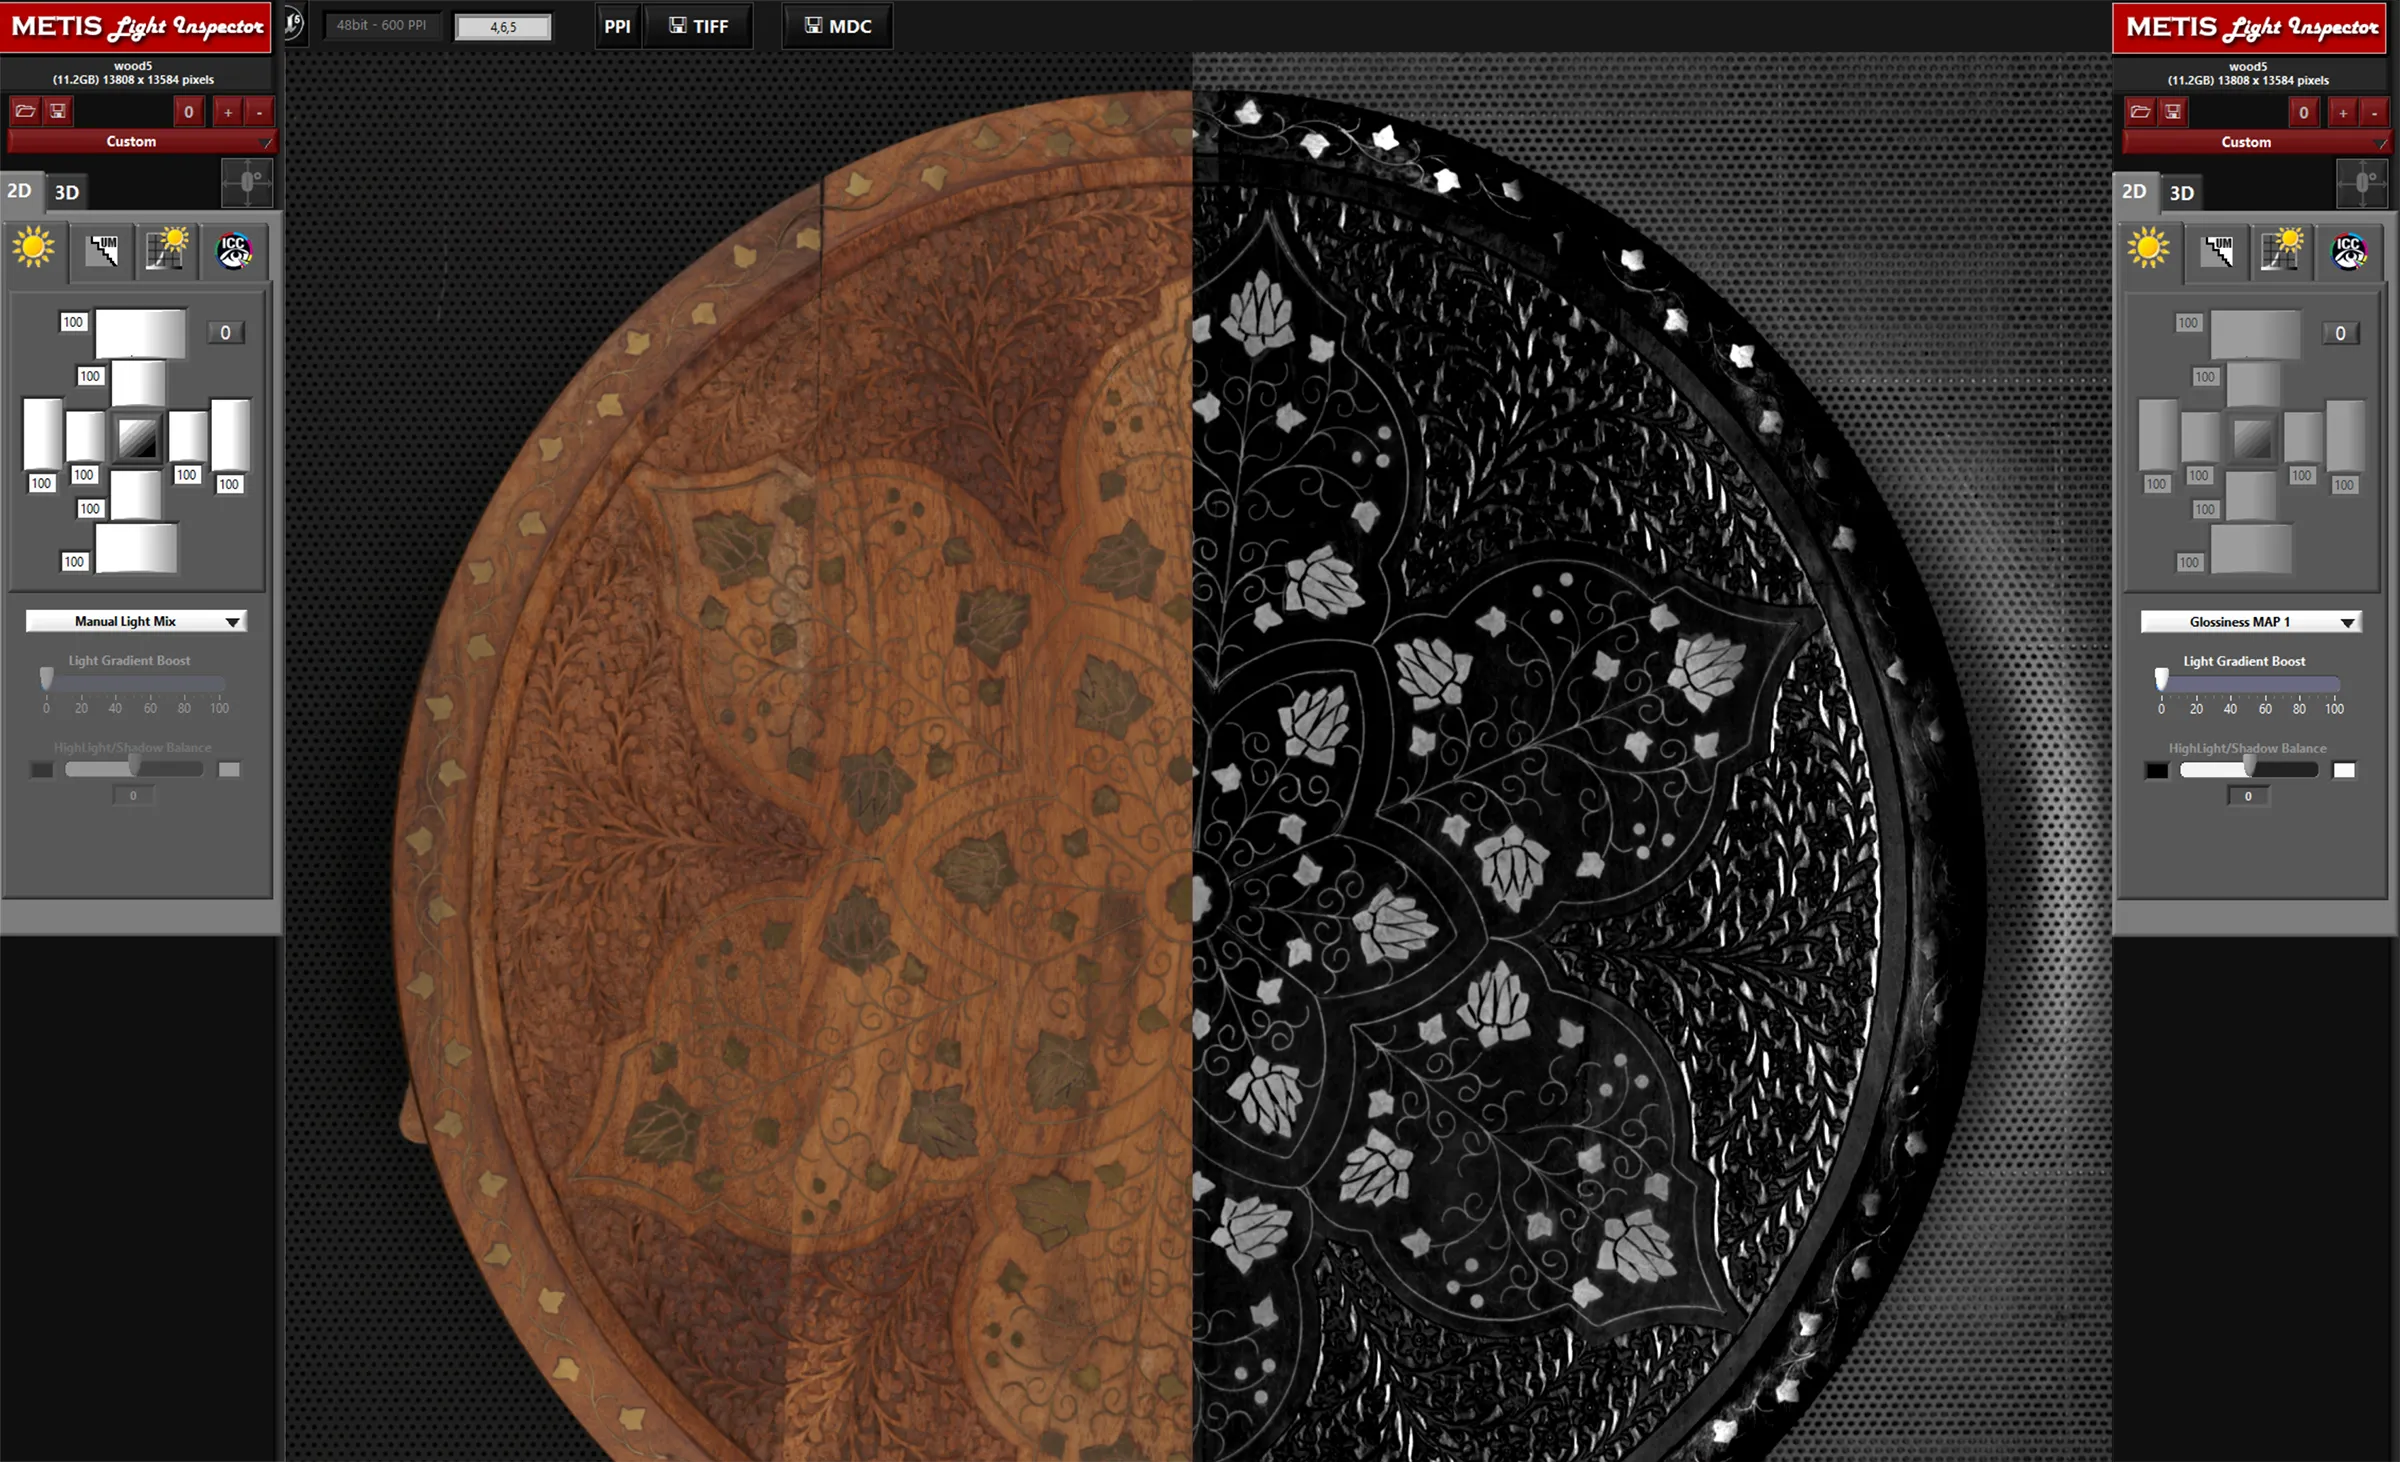Click the 4,6,5 input field in the toolbar

503,27
